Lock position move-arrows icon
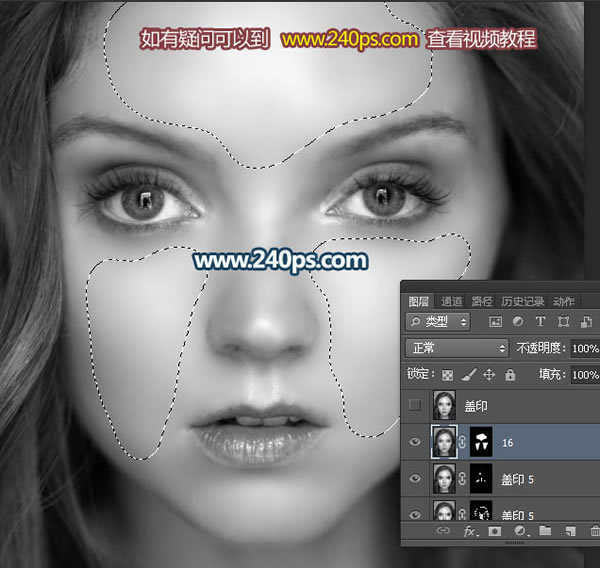The height and width of the screenshot is (568, 600). coord(489,374)
